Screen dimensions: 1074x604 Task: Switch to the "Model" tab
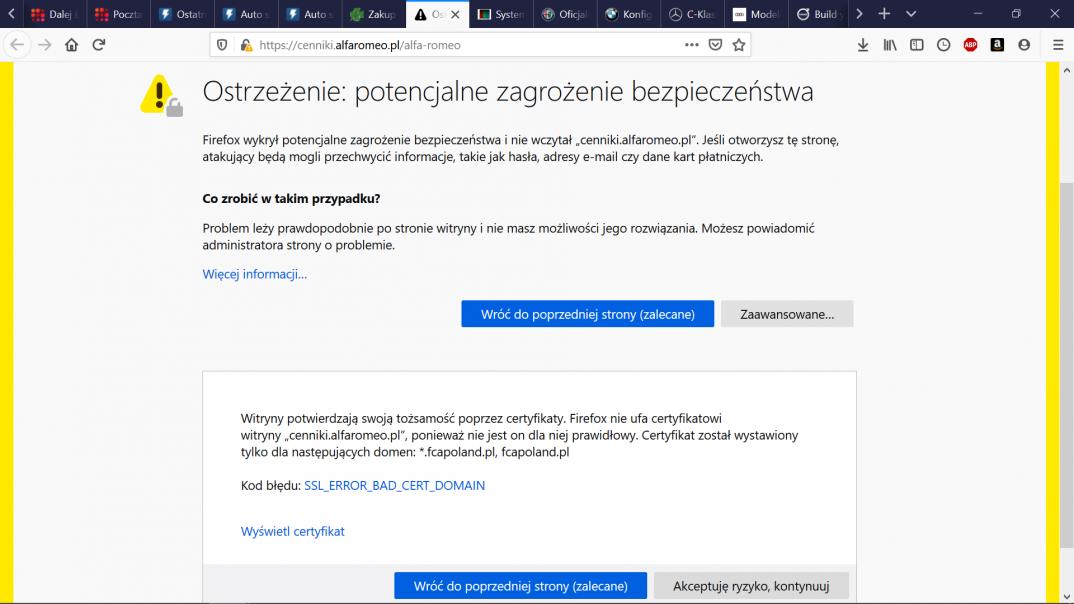pyautogui.click(x=756, y=14)
